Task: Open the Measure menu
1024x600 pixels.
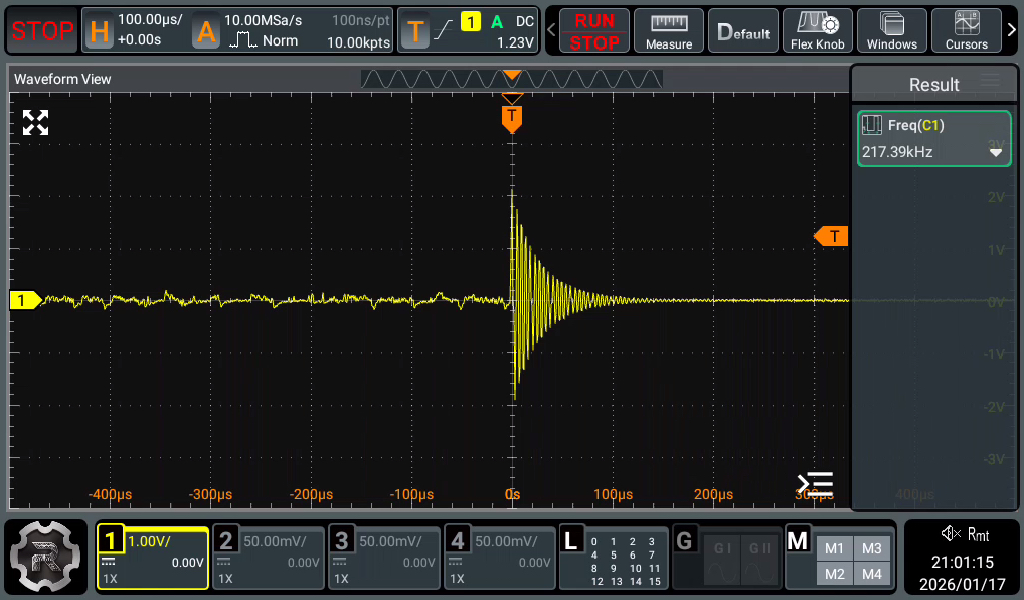Action: [669, 31]
